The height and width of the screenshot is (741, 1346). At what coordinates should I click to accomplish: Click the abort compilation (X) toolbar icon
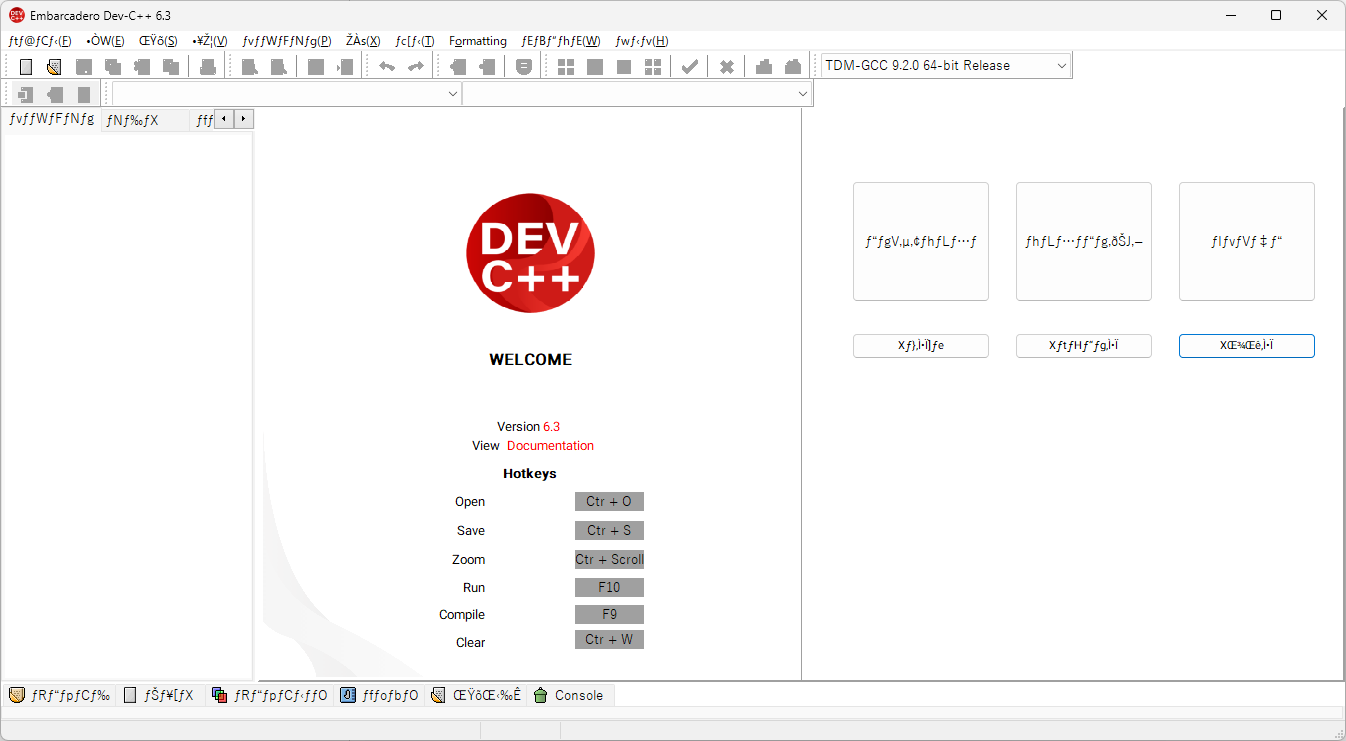[x=726, y=65]
